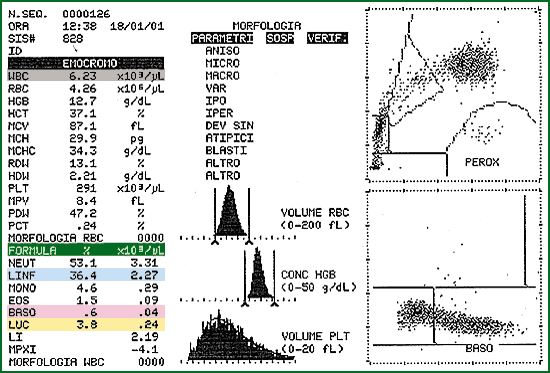Click the PLT count 291
Screen dimensions: 550x373
[x=86, y=188]
